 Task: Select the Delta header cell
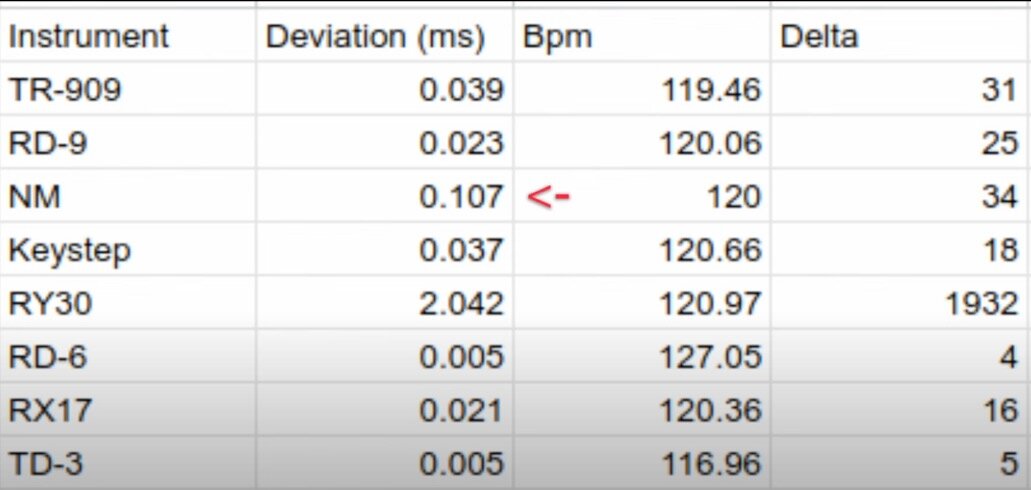pyautogui.click(x=901, y=36)
